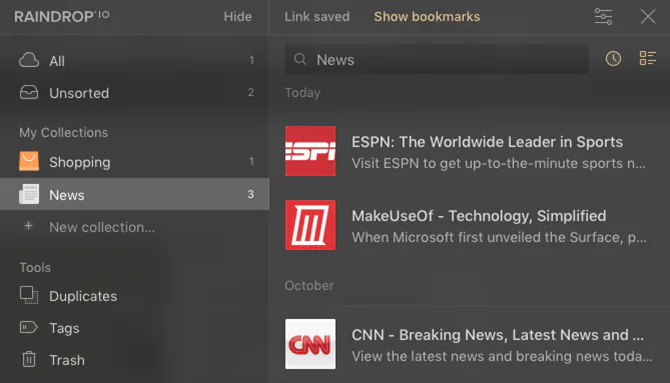The height and width of the screenshot is (383, 670).
Task: Click the Link saved status text
Action: tap(317, 17)
